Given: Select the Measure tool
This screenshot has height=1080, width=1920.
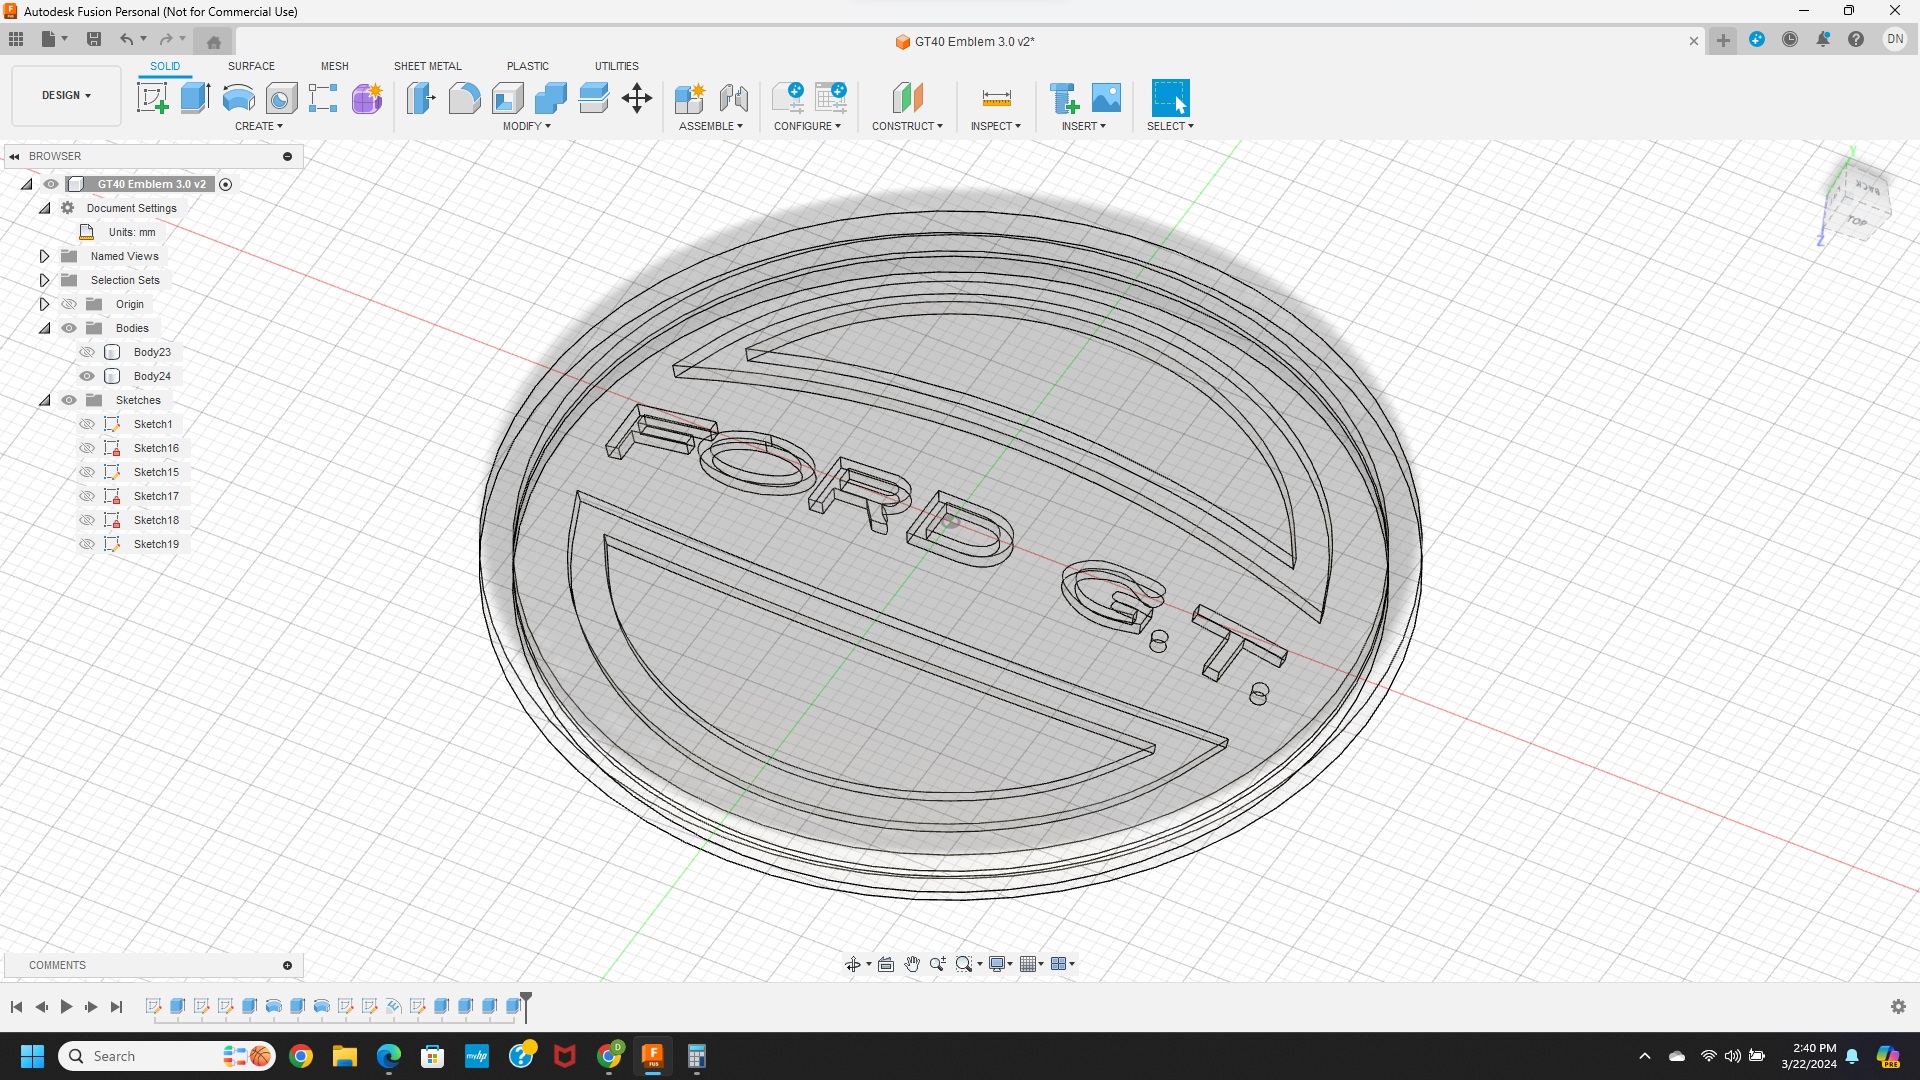Looking at the screenshot, I should coord(996,98).
